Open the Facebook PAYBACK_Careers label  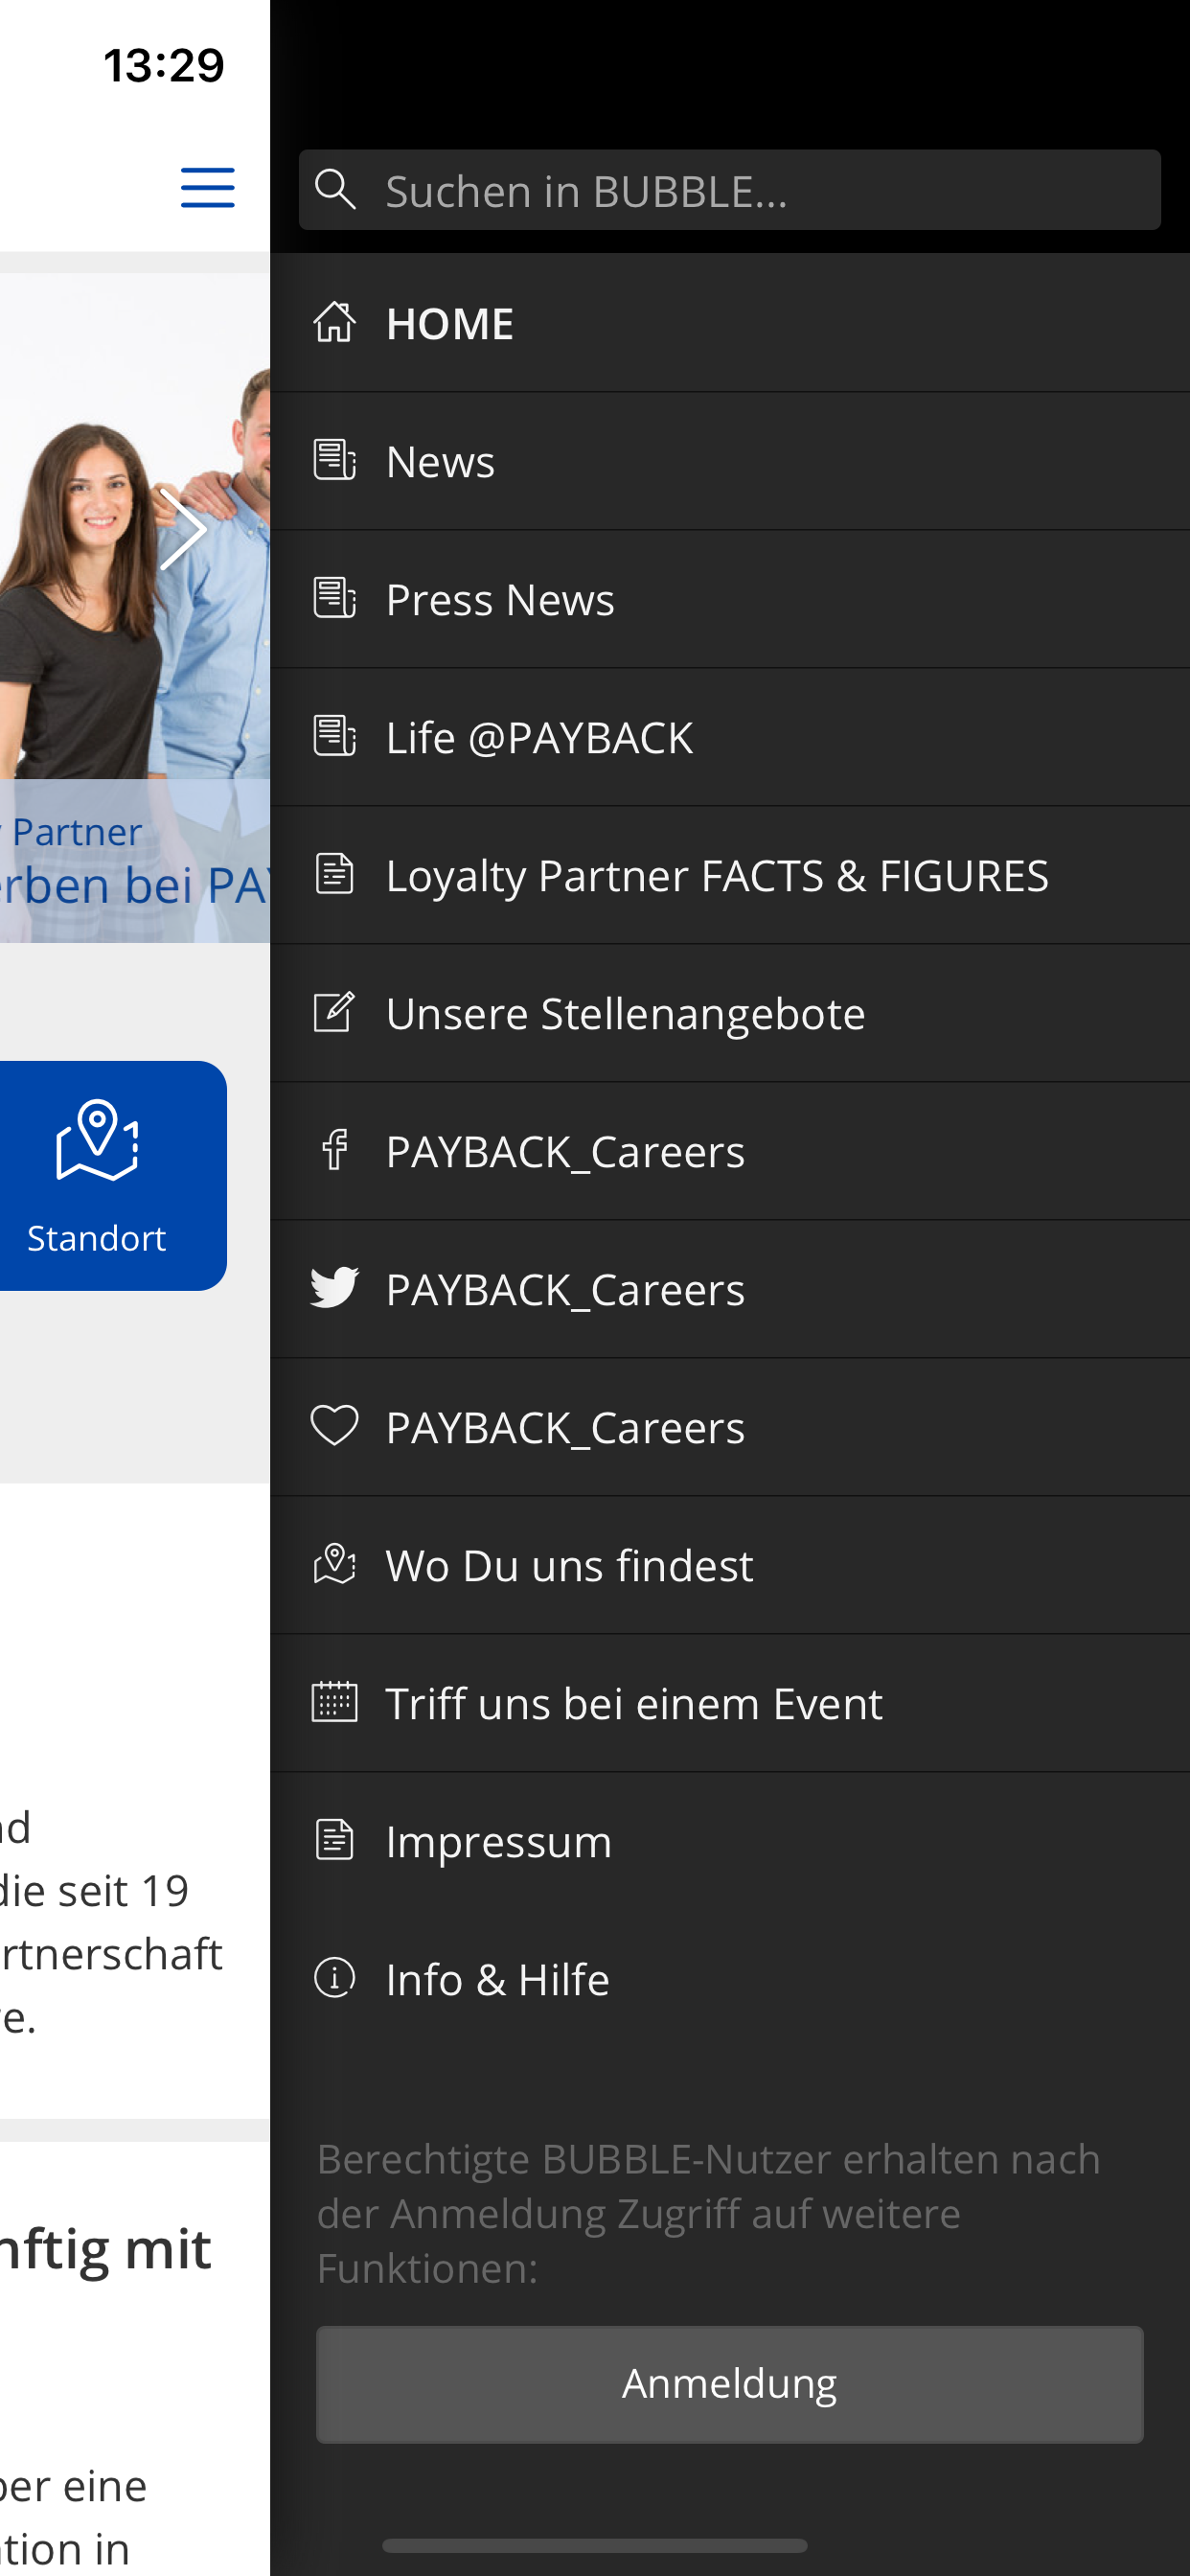point(565,1152)
